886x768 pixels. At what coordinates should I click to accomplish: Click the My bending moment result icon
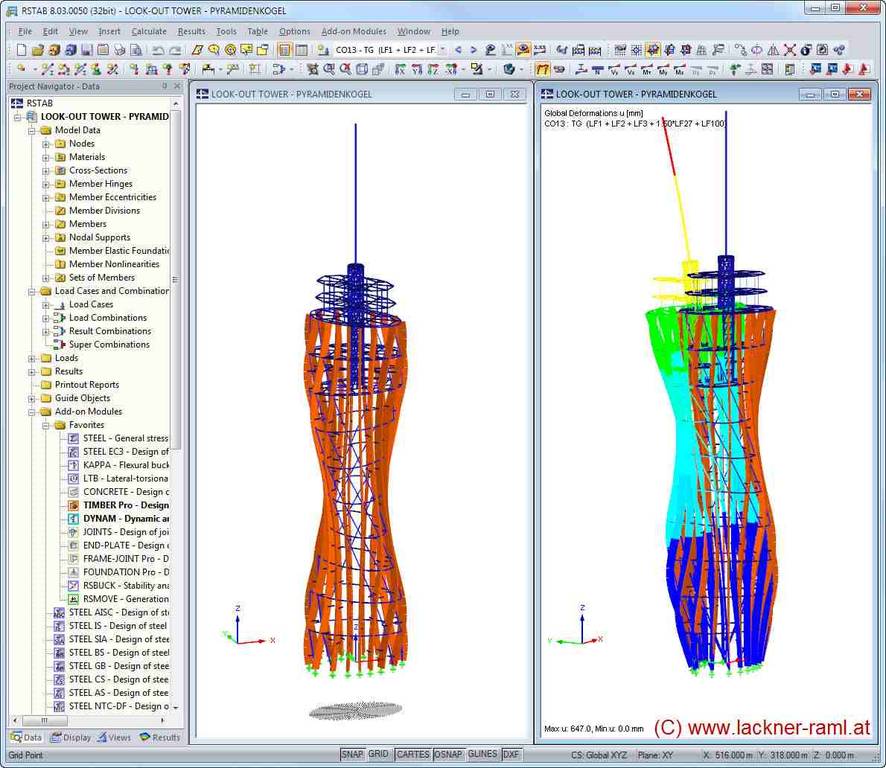pyautogui.click(x=663, y=69)
